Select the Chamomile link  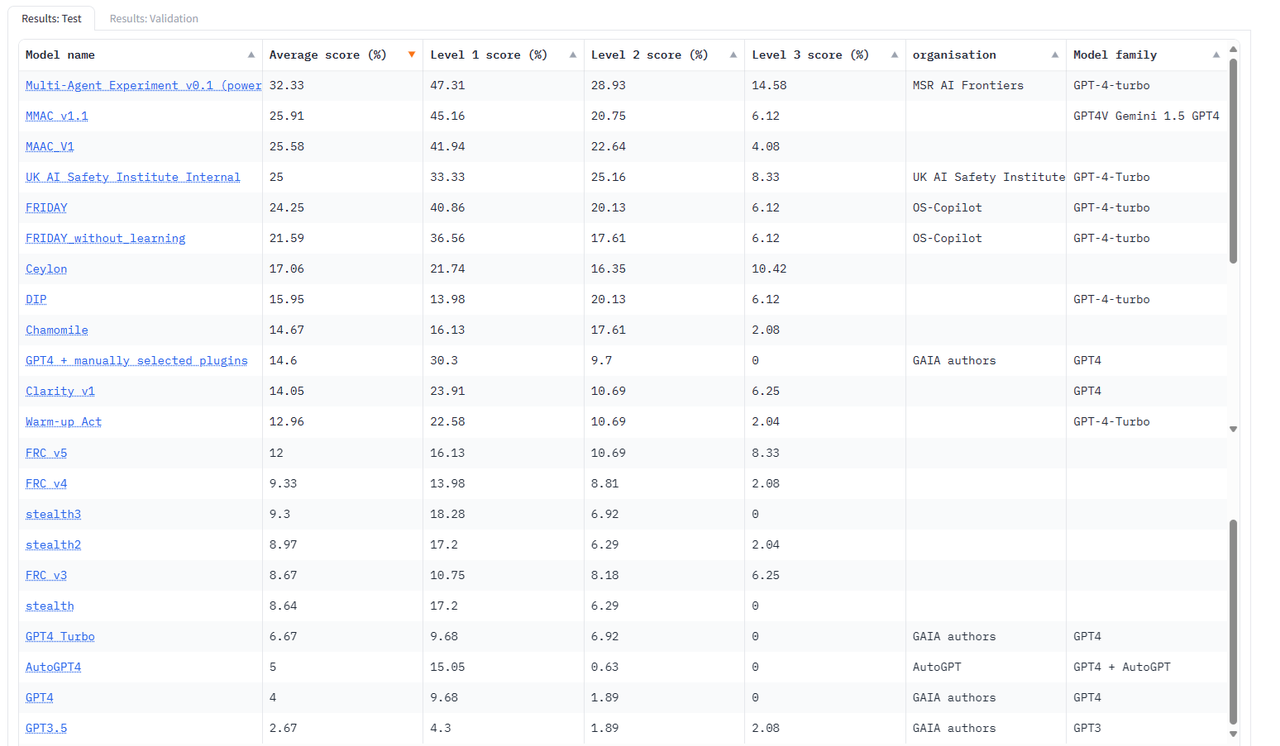click(x=57, y=330)
